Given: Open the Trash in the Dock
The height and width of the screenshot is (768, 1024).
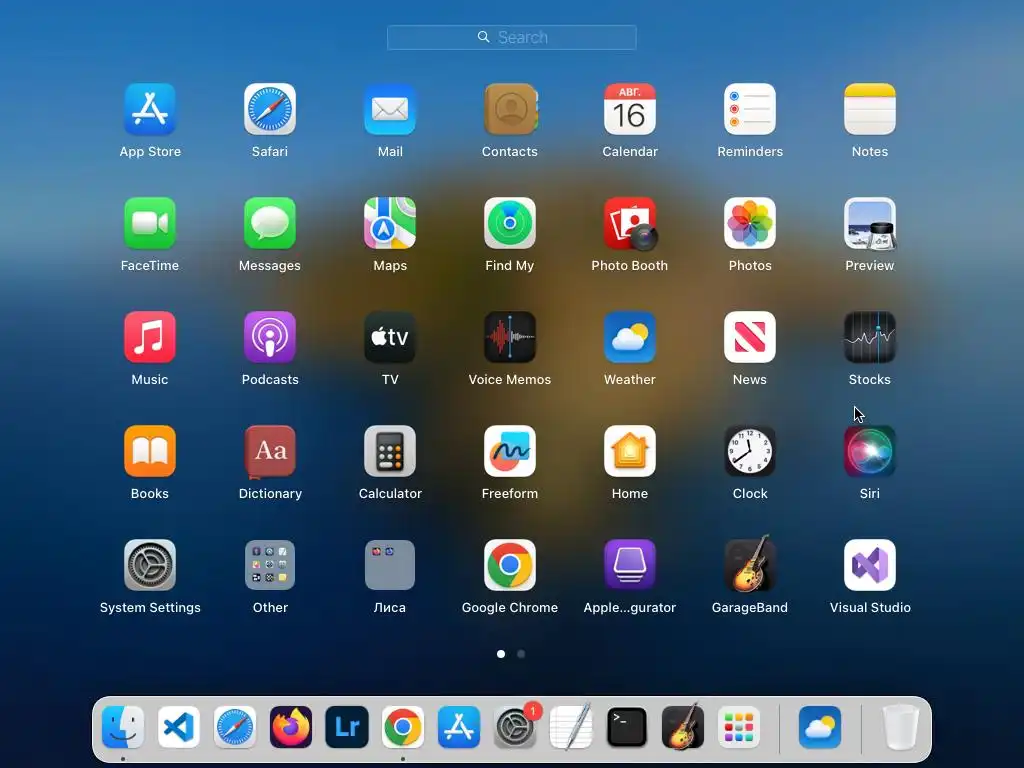Looking at the screenshot, I should click(901, 727).
